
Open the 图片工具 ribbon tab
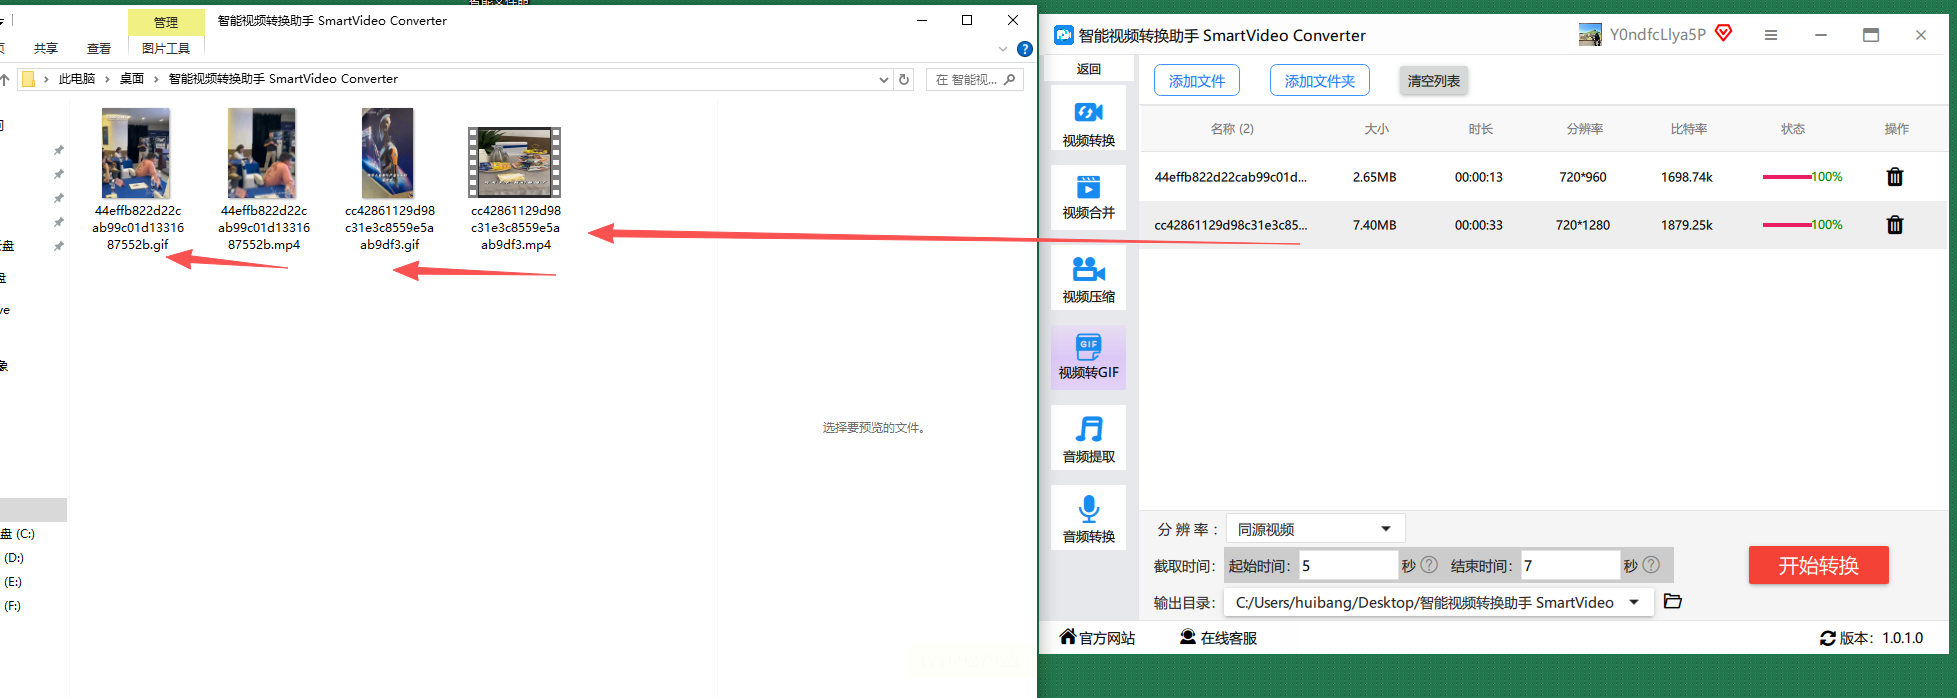(x=166, y=48)
